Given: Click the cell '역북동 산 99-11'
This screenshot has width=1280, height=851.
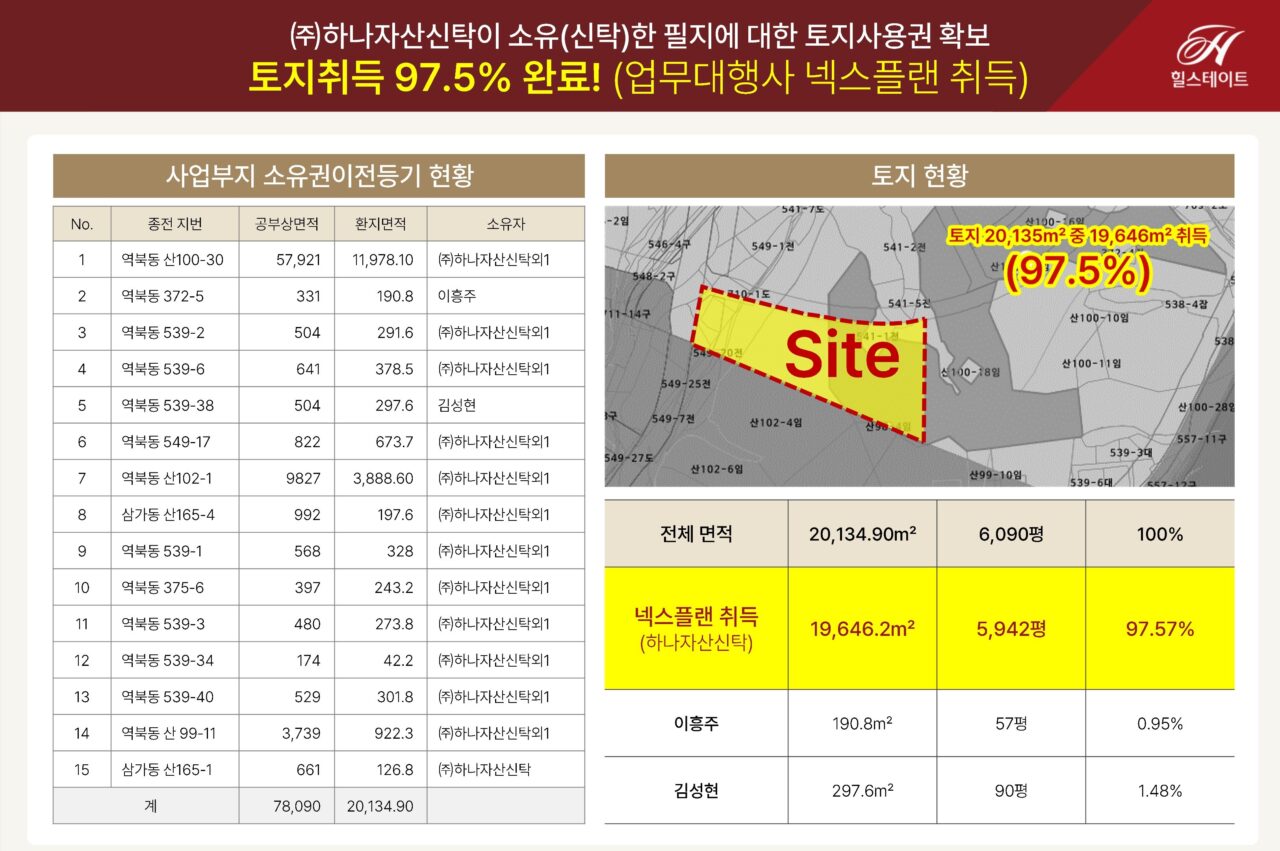Looking at the screenshot, I should point(168,733).
